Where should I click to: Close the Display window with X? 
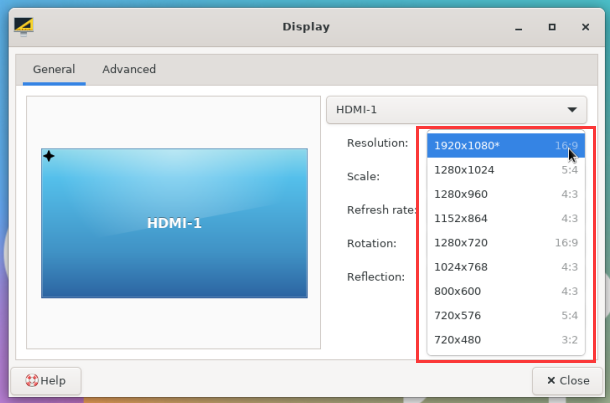coord(585,27)
